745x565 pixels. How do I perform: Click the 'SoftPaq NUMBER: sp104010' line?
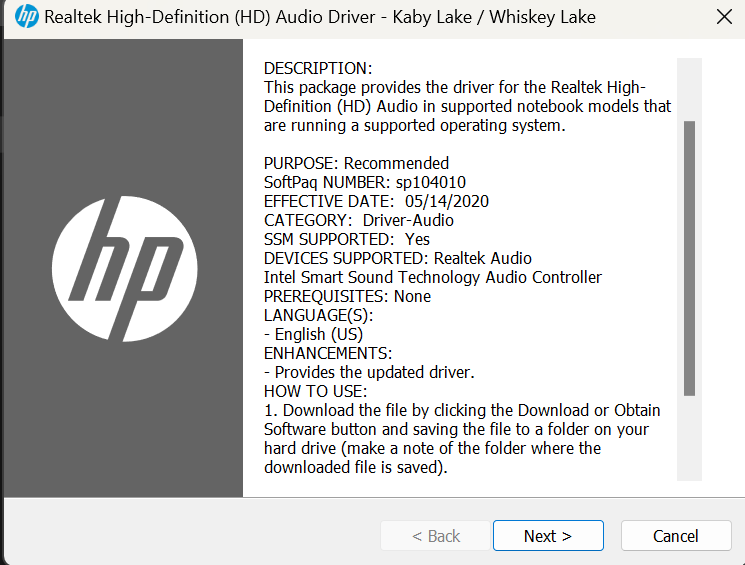[x=365, y=182]
